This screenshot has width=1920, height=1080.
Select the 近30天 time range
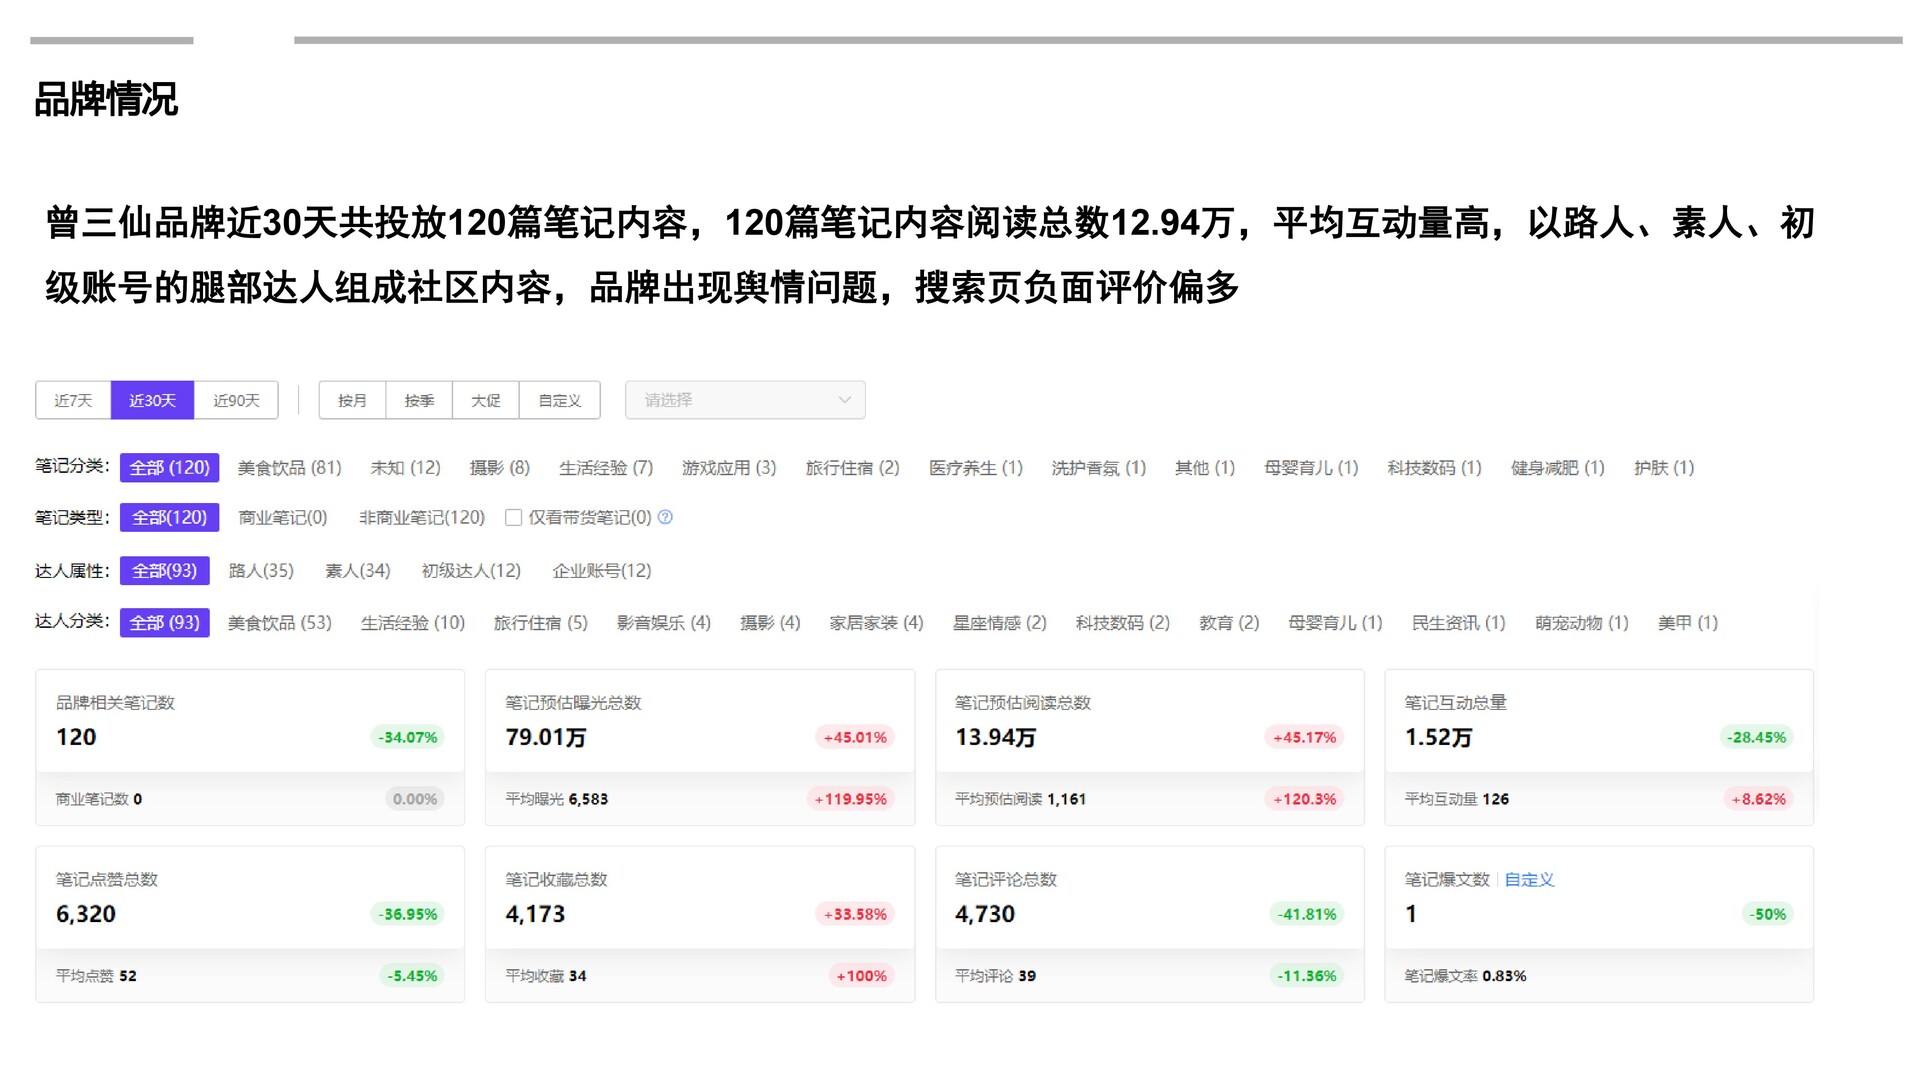pyautogui.click(x=152, y=400)
